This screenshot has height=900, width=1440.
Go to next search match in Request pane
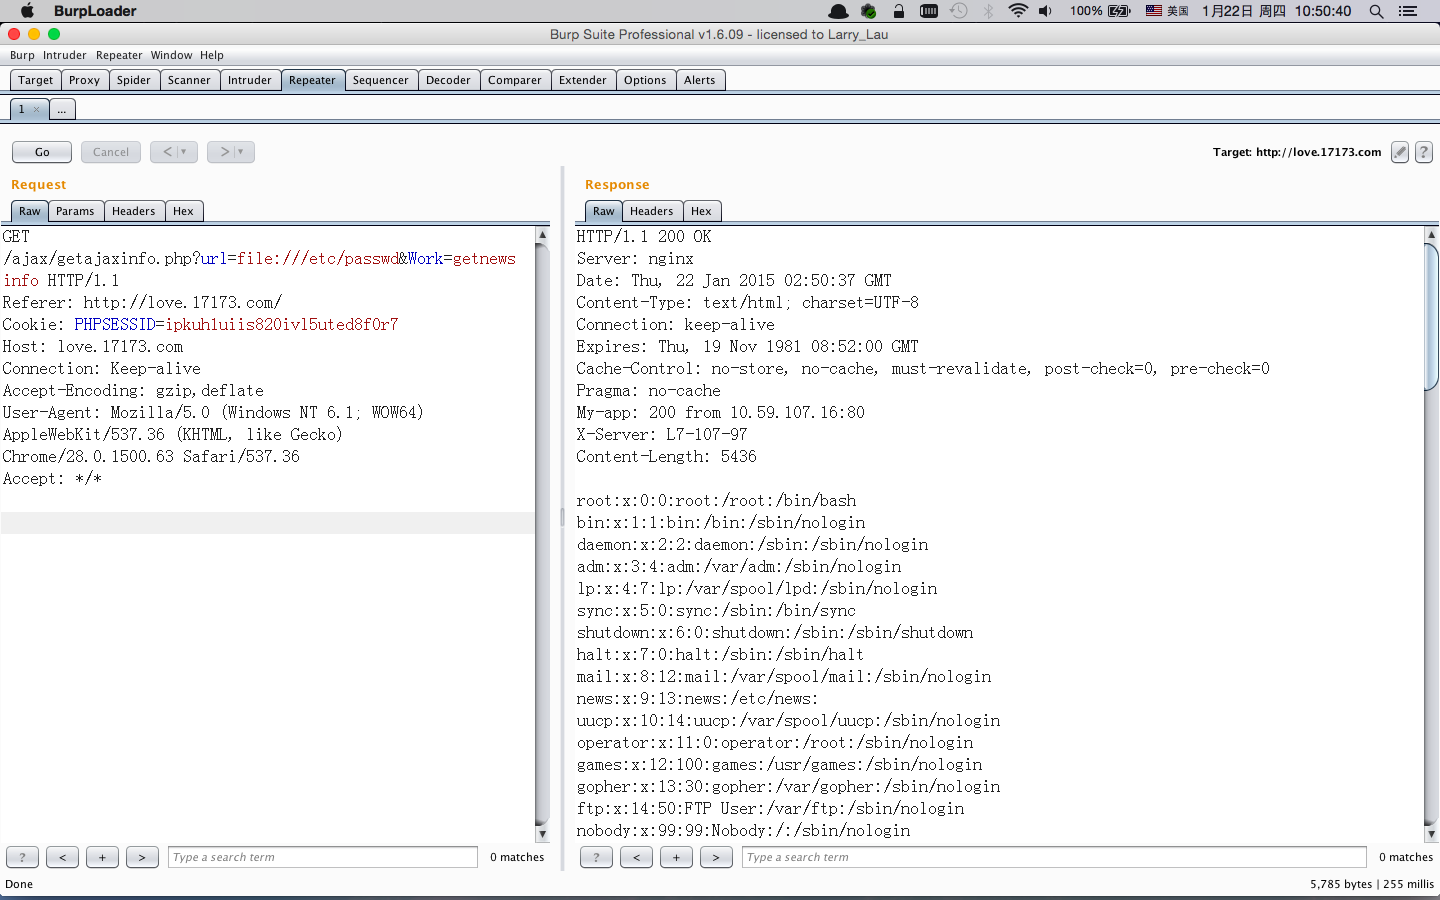142,857
